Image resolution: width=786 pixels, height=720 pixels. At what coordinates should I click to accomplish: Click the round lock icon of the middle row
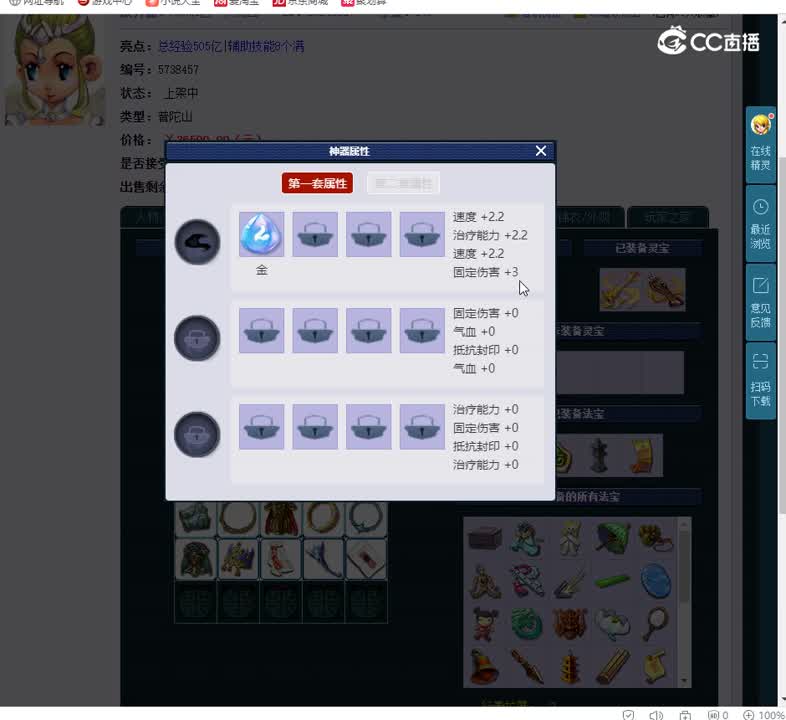[x=197, y=338]
